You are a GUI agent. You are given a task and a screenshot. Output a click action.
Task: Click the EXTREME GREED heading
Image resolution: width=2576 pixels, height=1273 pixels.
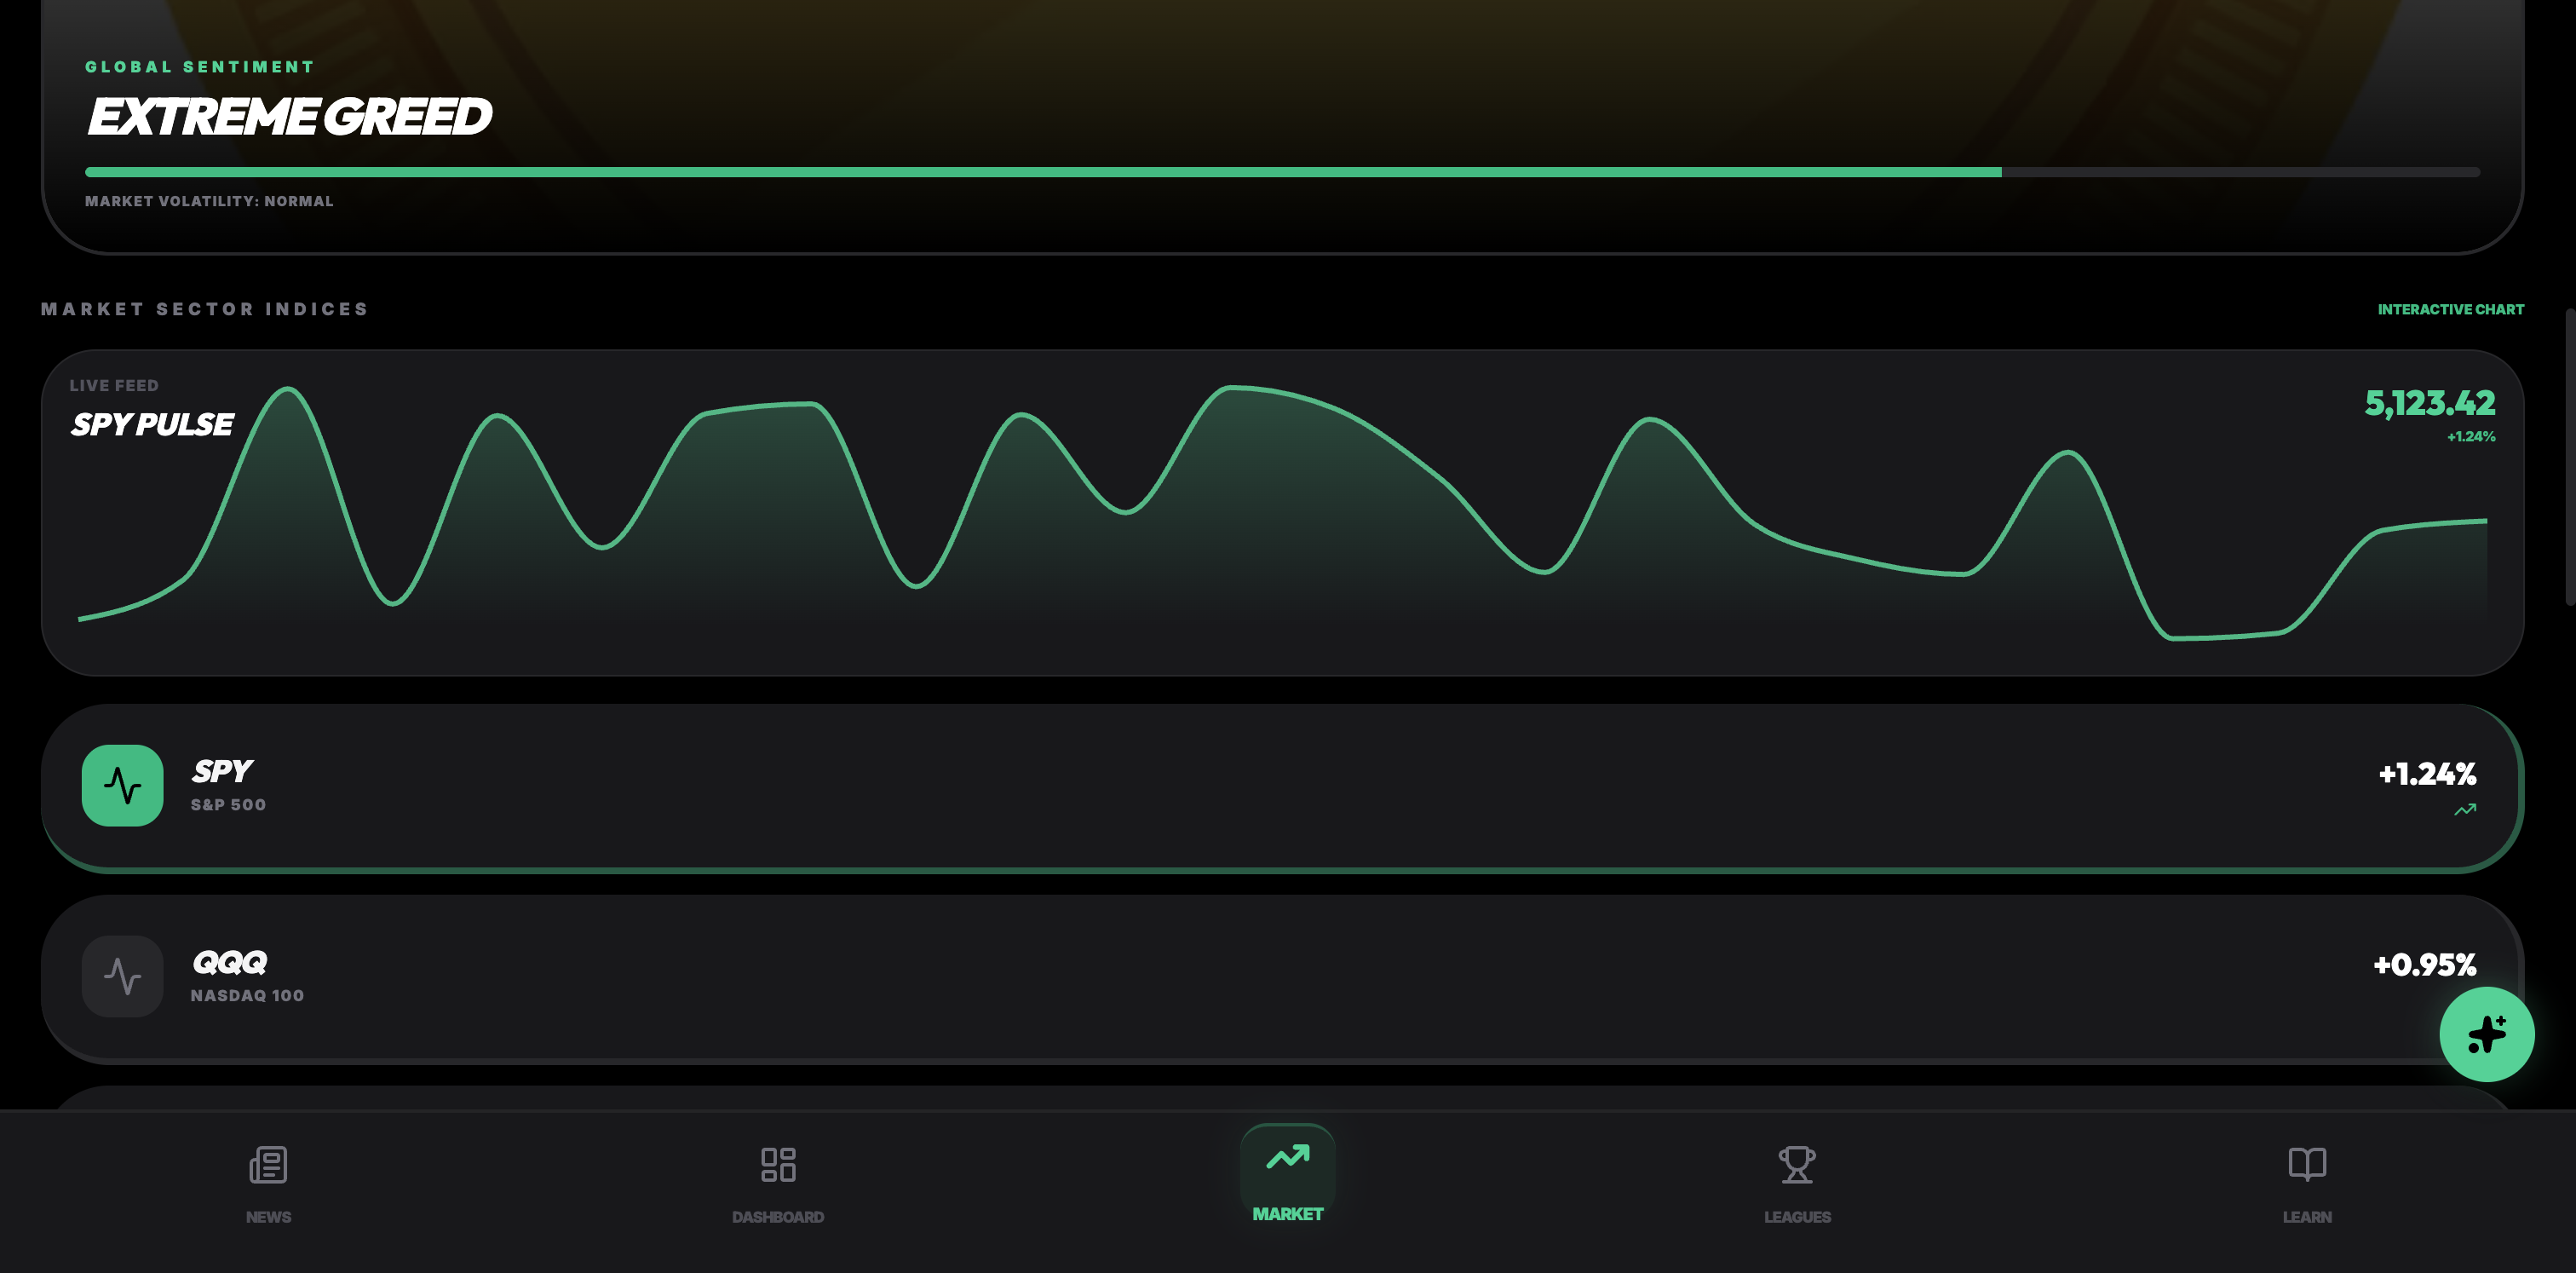click(x=290, y=117)
